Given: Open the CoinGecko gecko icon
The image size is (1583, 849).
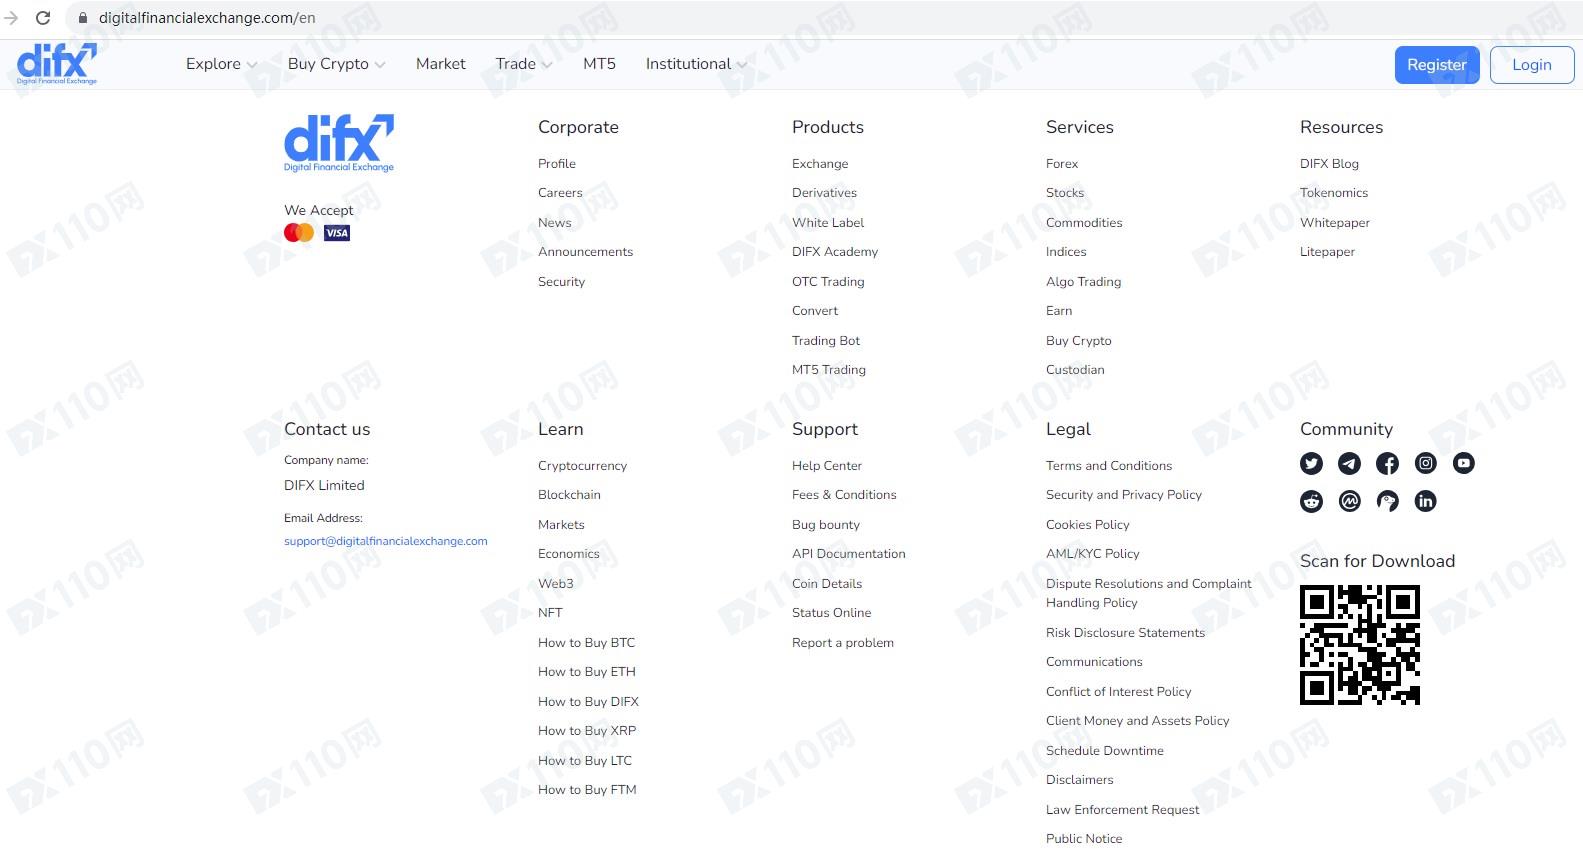Looking at the screenshot, I should (1387, 501).
